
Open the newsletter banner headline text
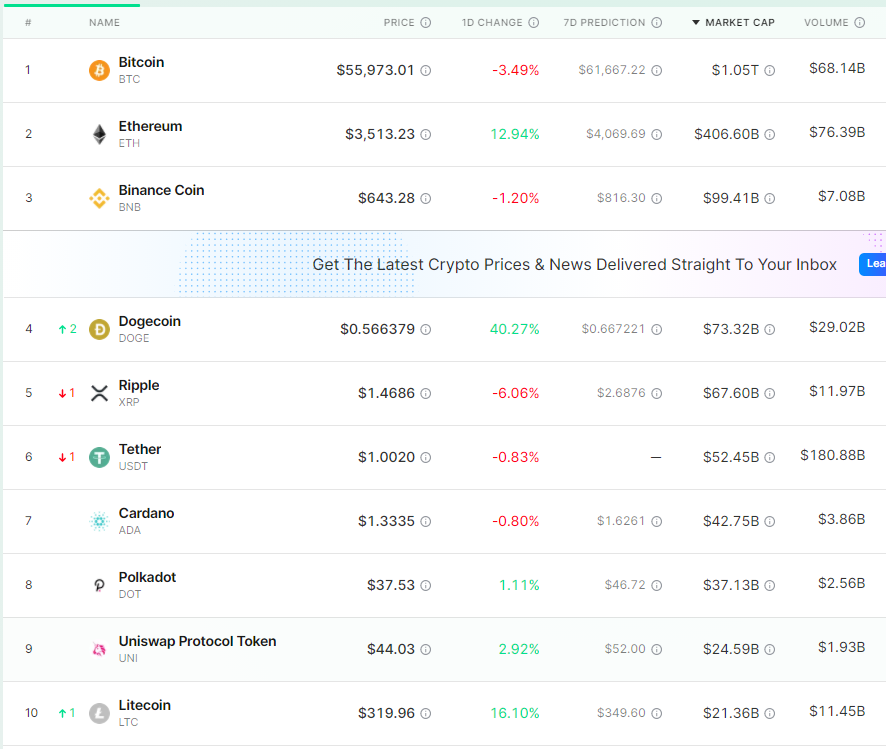click(x=574, y=264)
